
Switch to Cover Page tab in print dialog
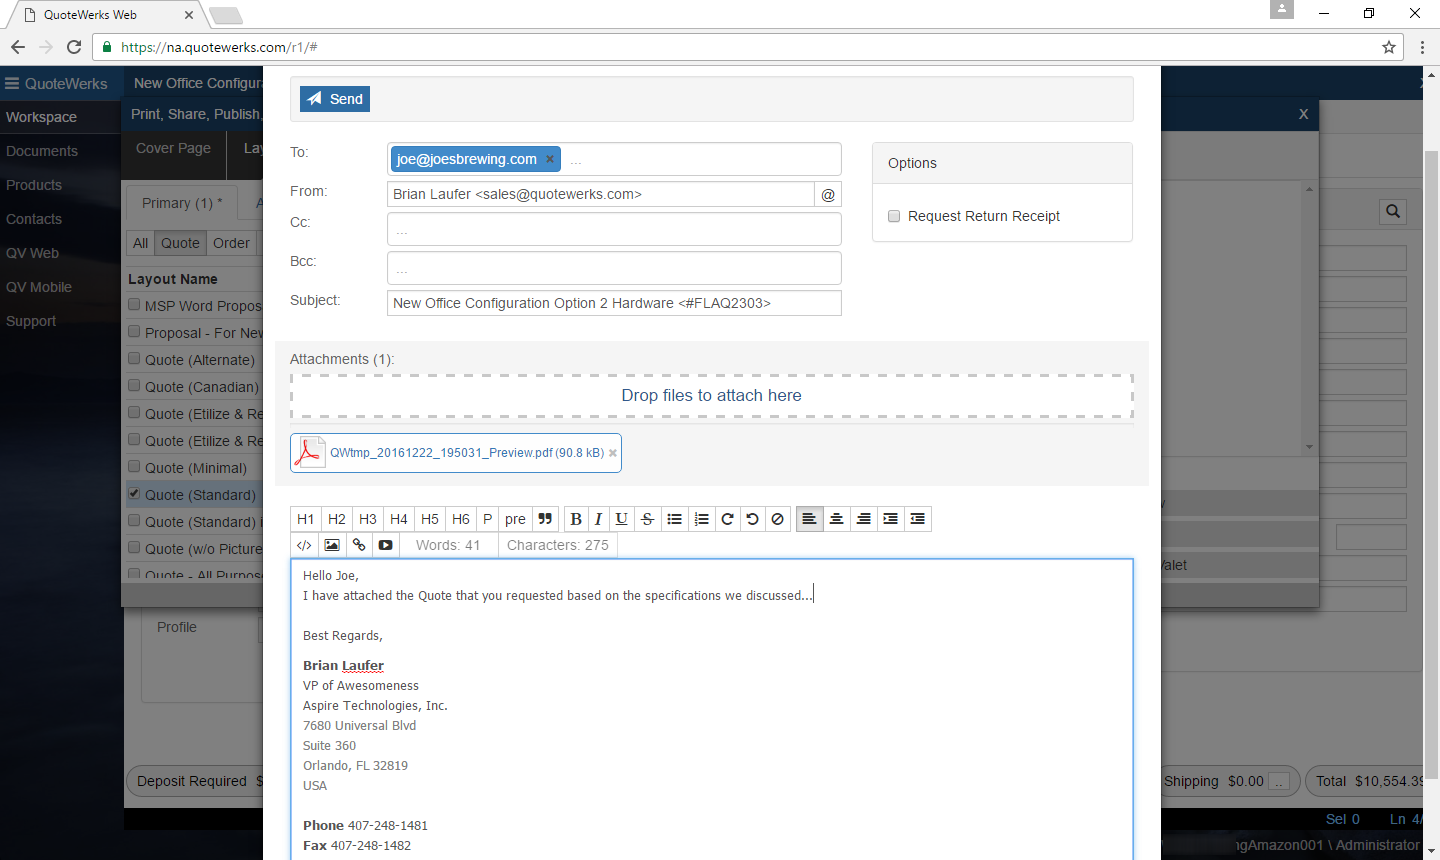[x=173, y=148]
